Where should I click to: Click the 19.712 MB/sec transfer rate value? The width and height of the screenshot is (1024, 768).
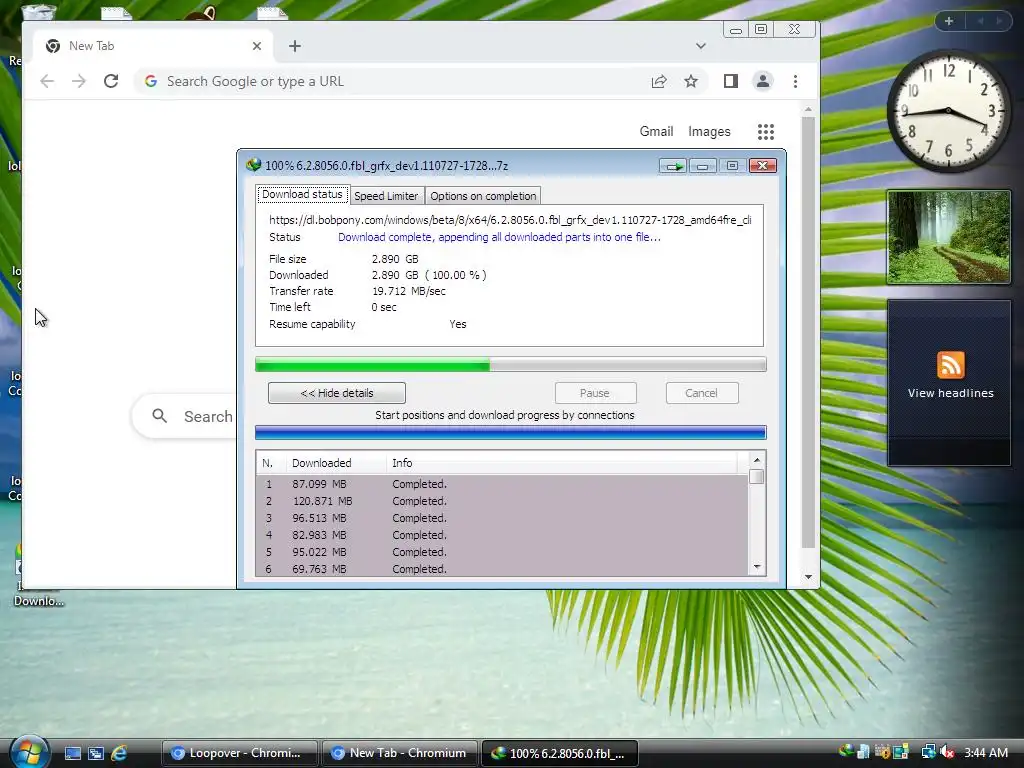(x=409, y=291)
